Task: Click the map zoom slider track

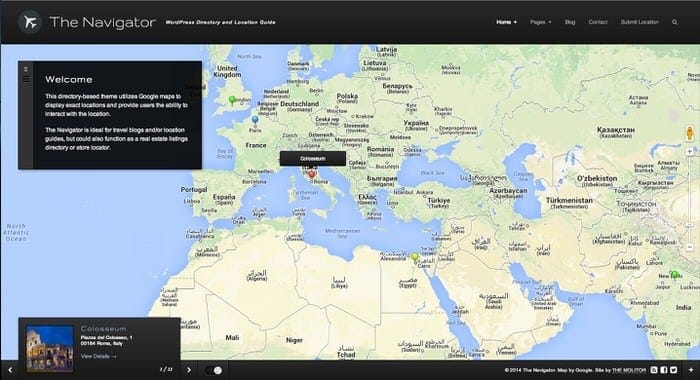Action: pos(690,199)
